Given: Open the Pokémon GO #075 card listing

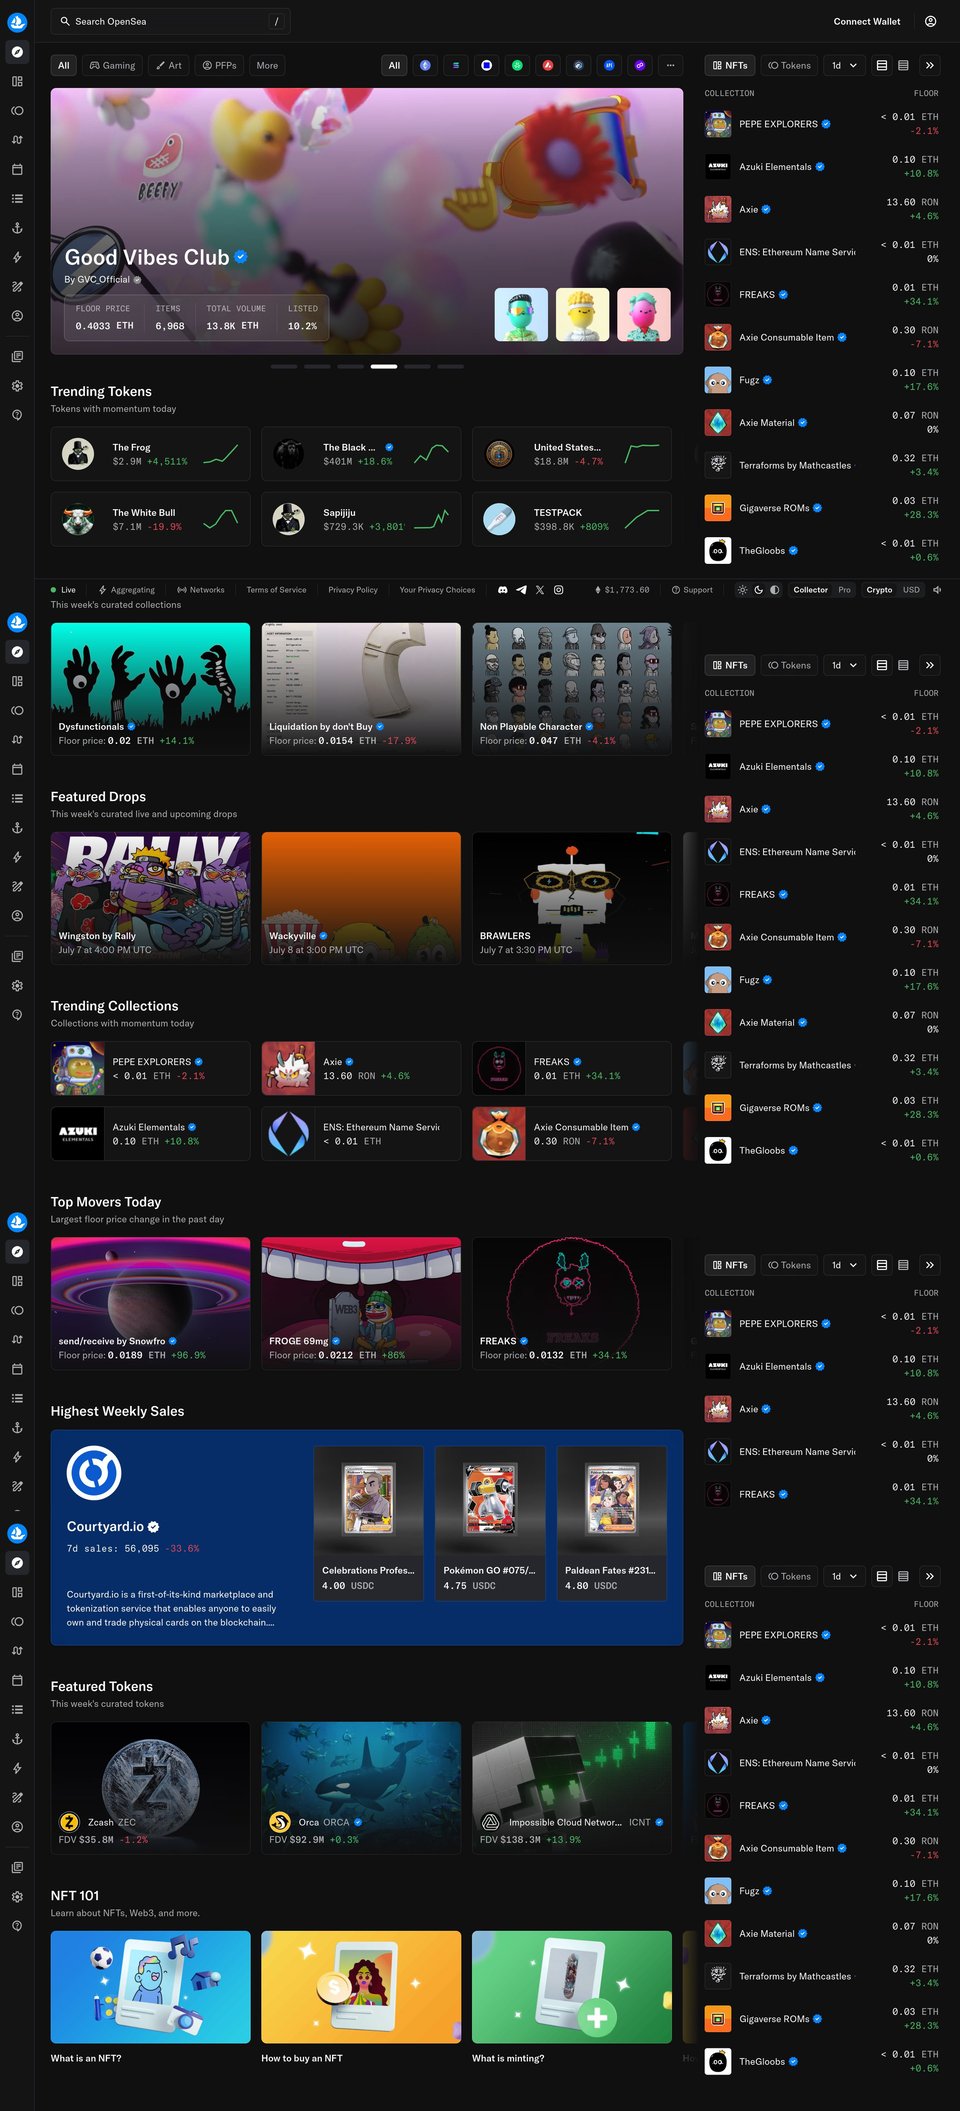Looking at the screenshot, I should coord(490,1523).
